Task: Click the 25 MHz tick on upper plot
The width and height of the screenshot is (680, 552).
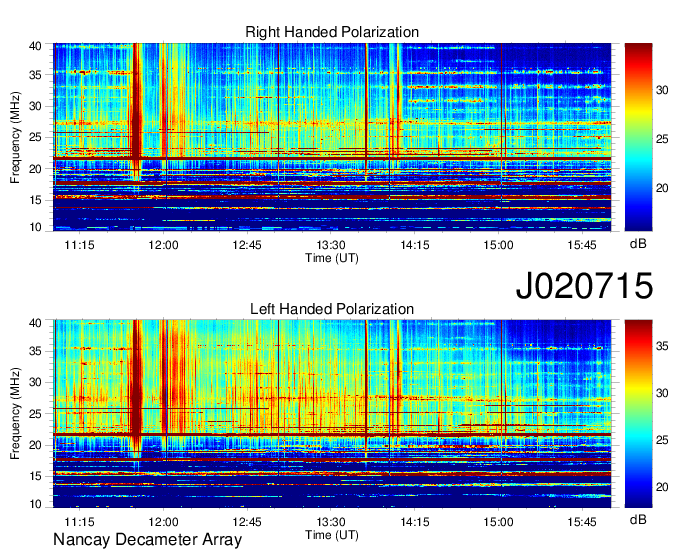Action: click(x=36, y=137)
